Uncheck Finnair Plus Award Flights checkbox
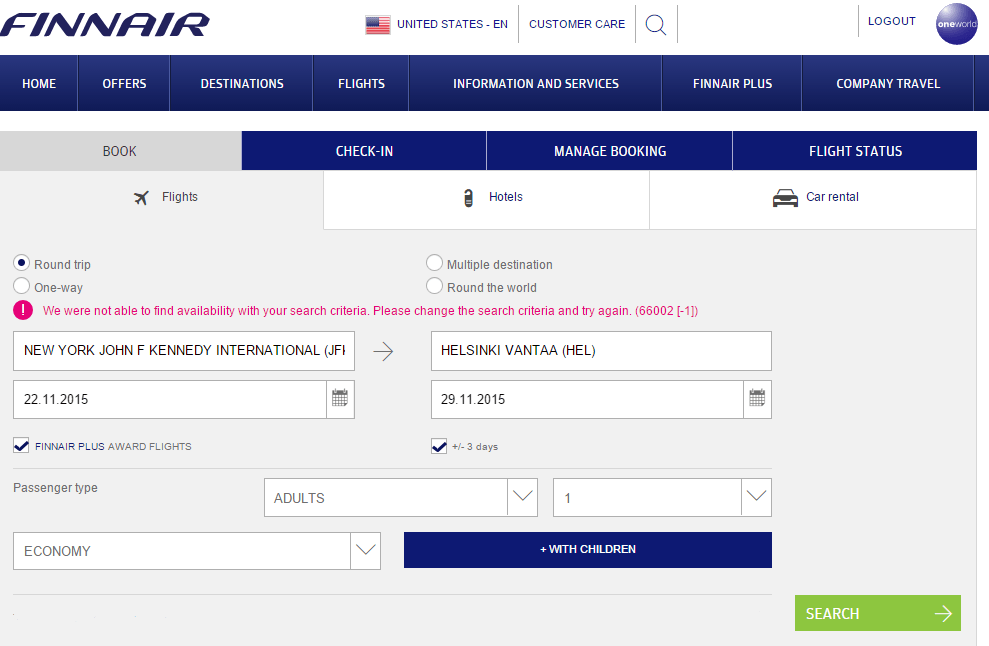Screen dimensions: 989x646 pyautogui.click(x=21, y=446)
